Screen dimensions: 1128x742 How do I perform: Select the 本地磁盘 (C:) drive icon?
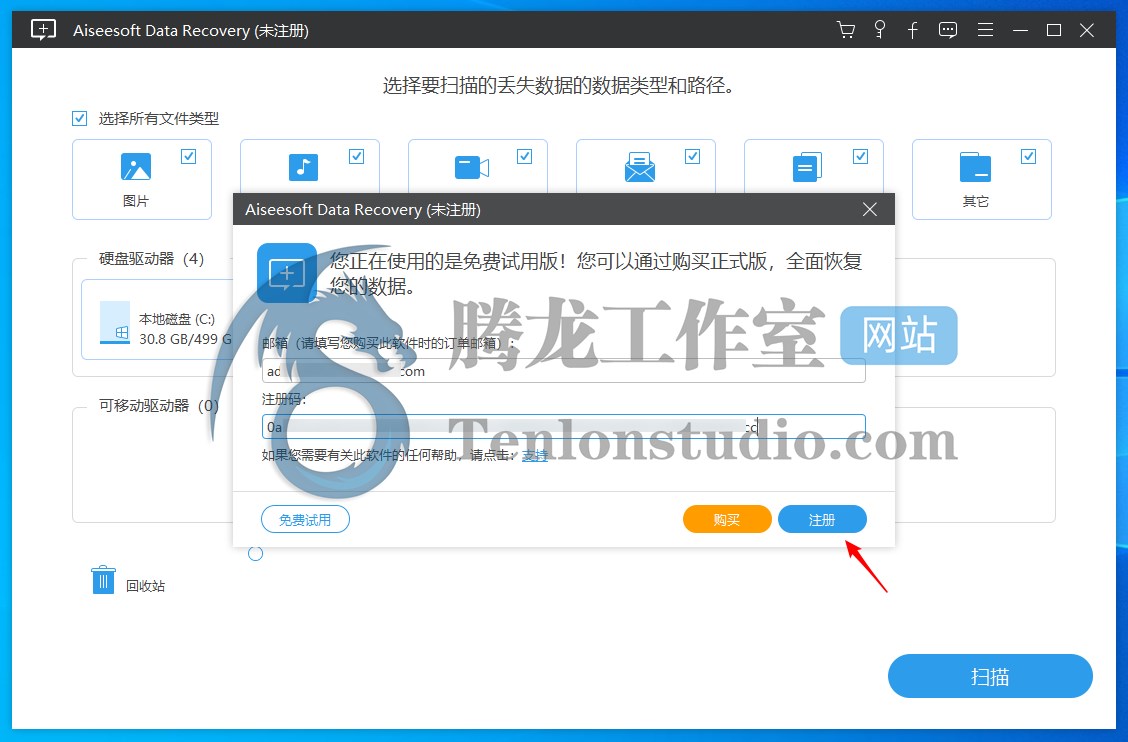[x=115, y=323]
